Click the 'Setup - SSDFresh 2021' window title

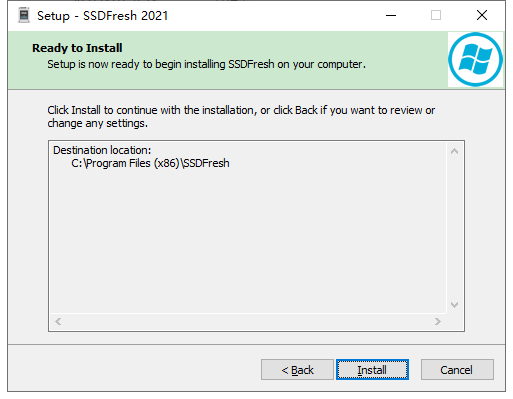(103, 16)
